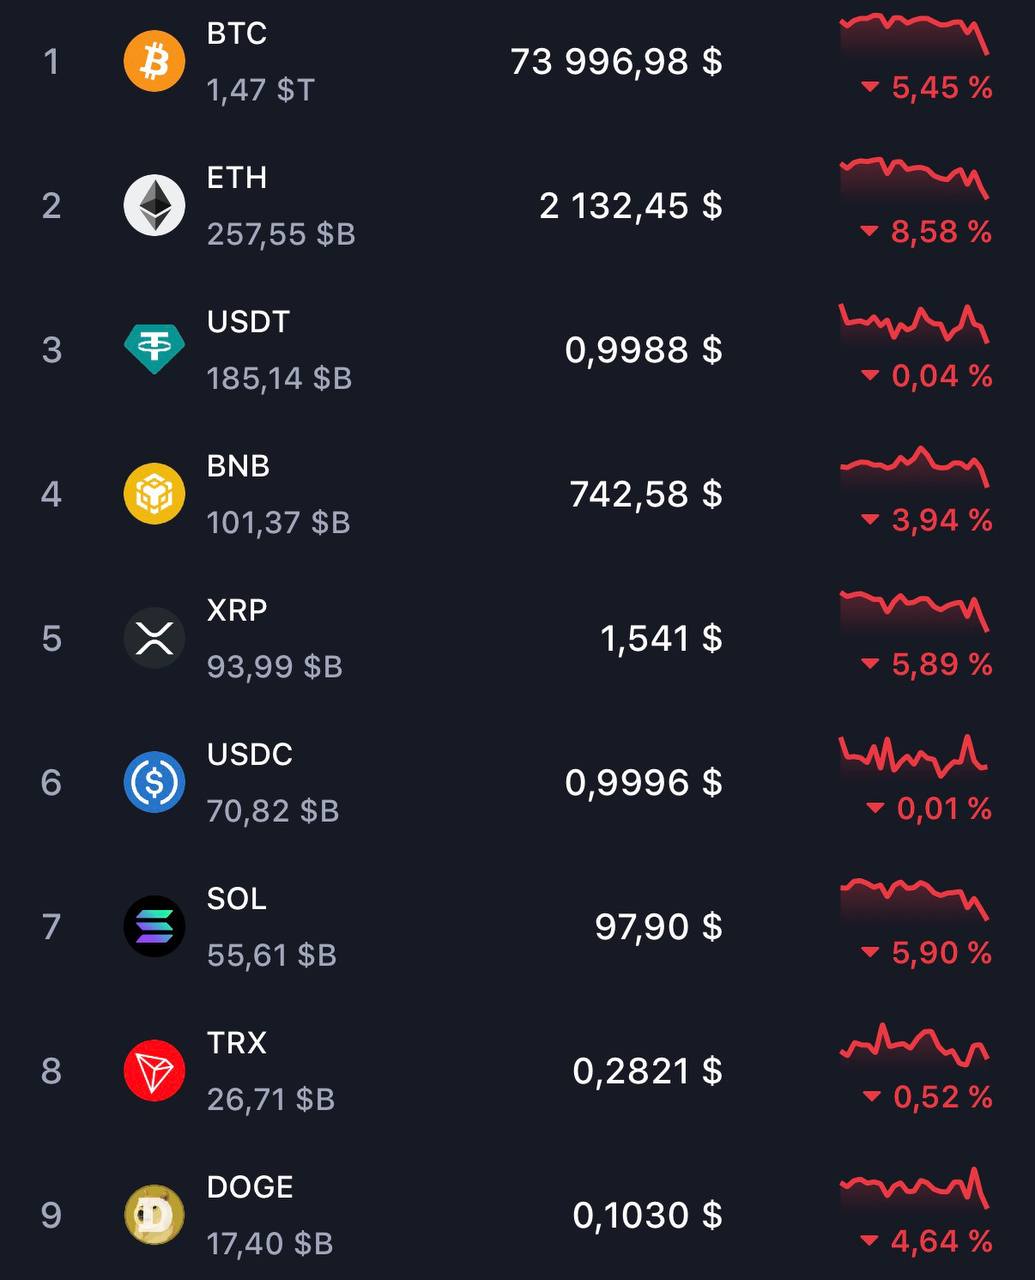Open the USDC sparkline price chart

tap(914, 756)
